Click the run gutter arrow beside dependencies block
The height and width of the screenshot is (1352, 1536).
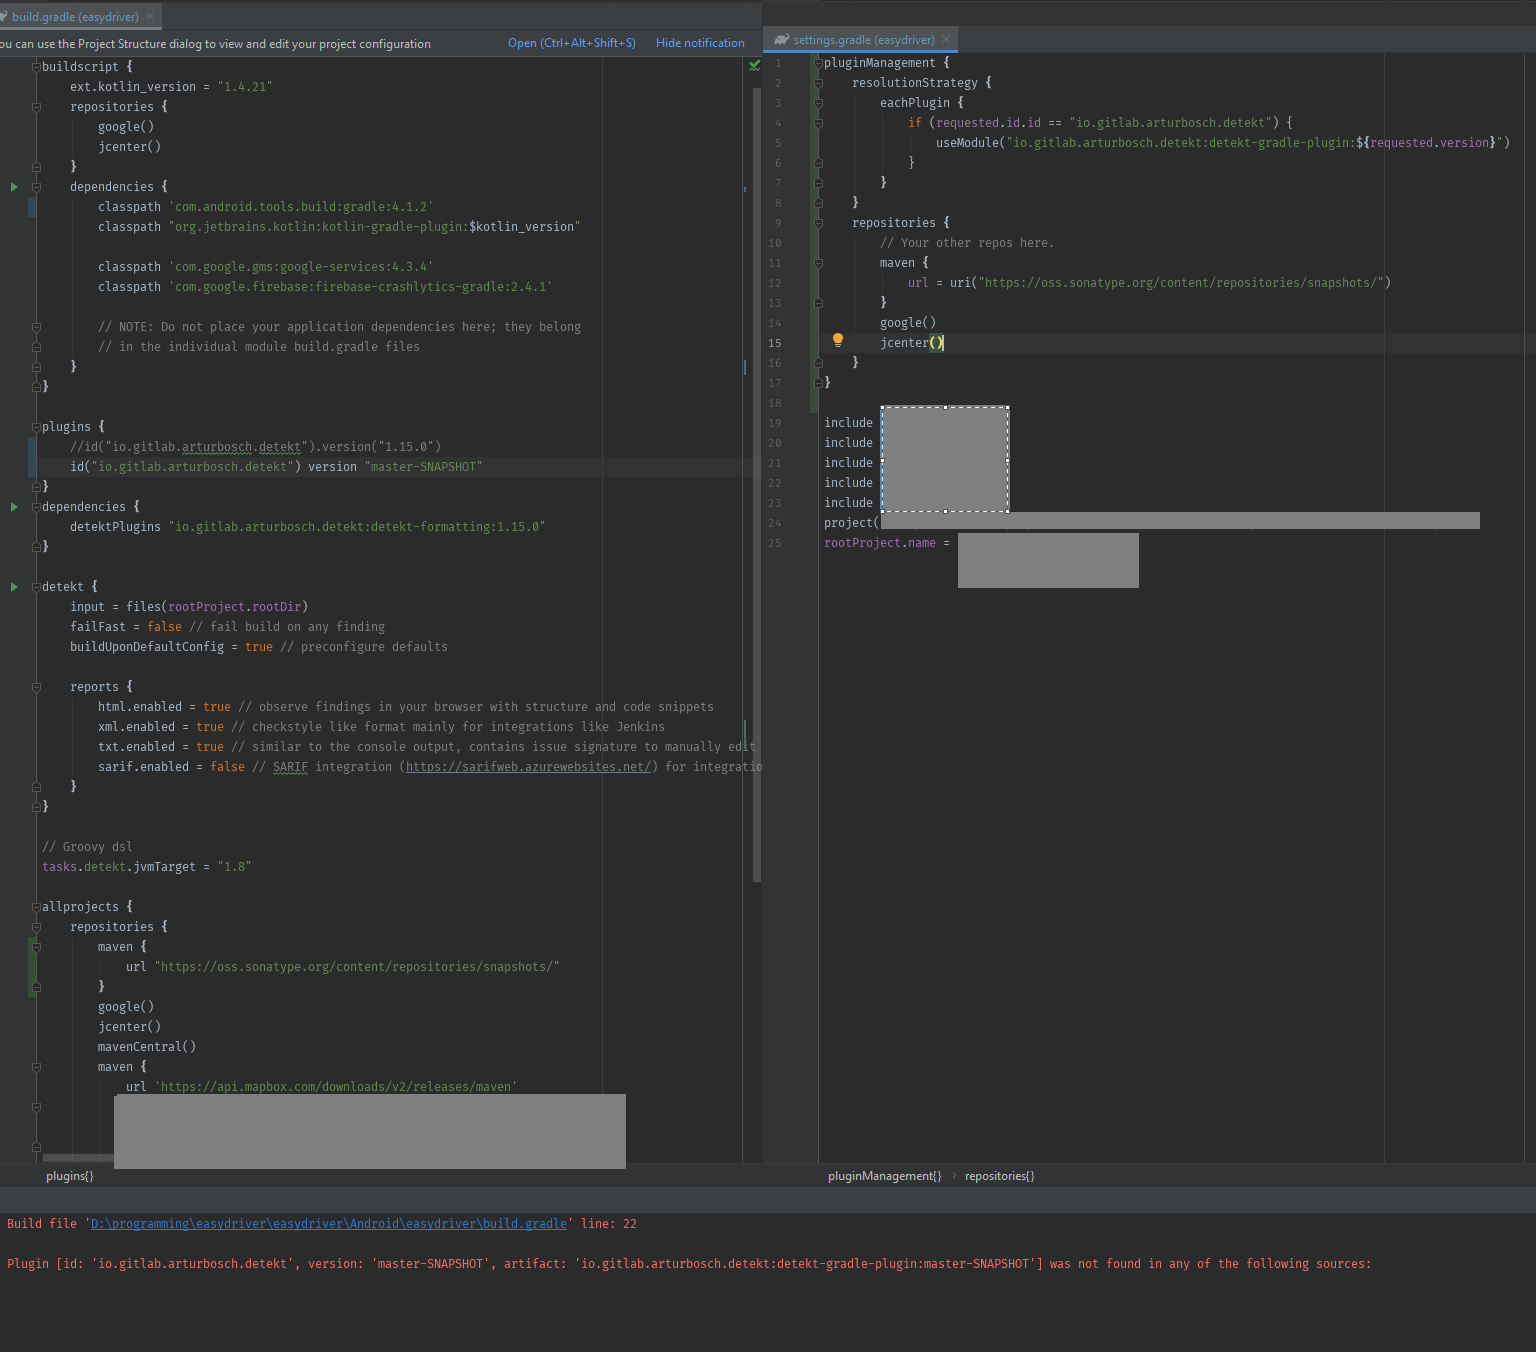tap(13, 186)
